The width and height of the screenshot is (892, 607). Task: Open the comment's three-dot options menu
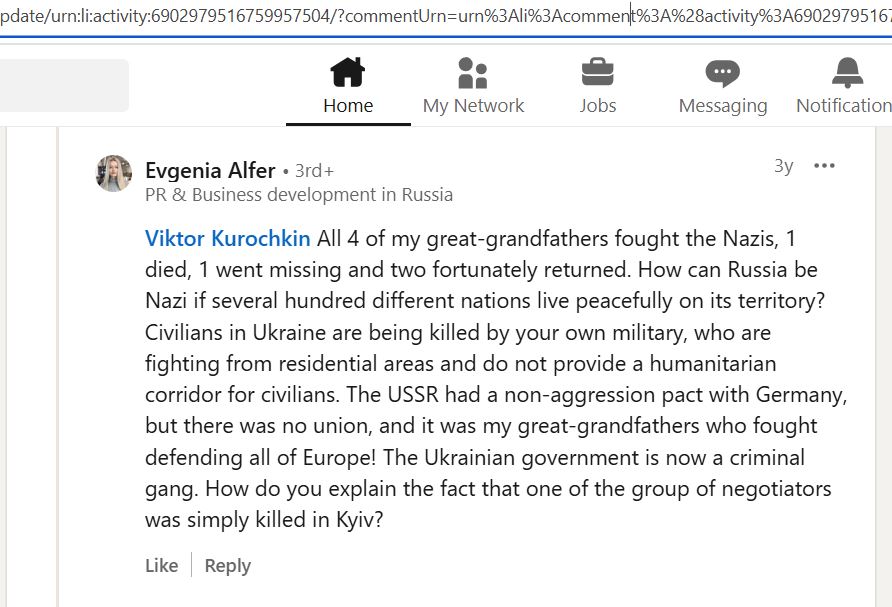click(824, 166)
